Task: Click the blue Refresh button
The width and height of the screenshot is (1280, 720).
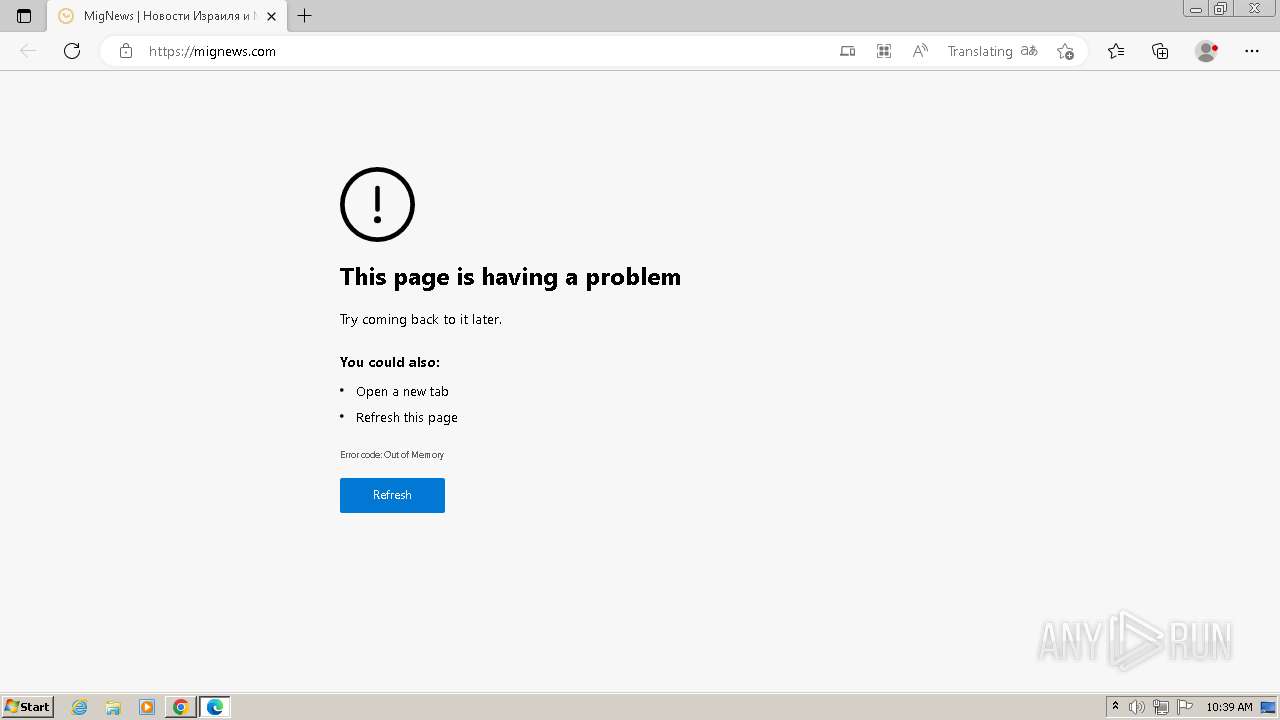Action: (392, 495)
